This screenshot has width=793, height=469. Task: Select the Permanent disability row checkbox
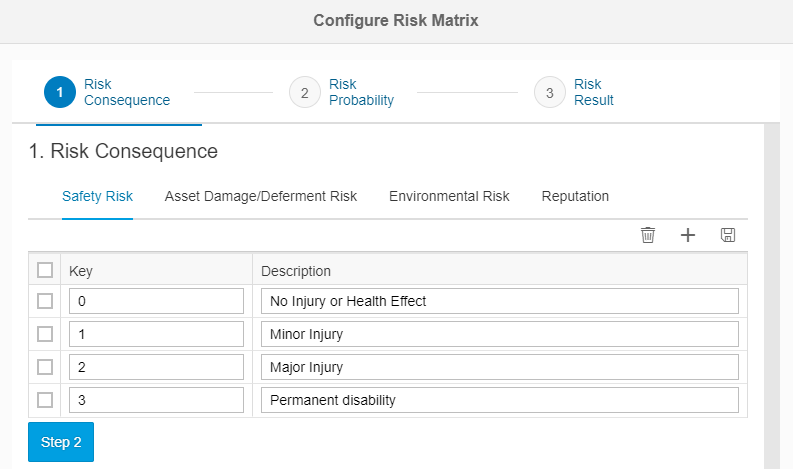(45, 400)
